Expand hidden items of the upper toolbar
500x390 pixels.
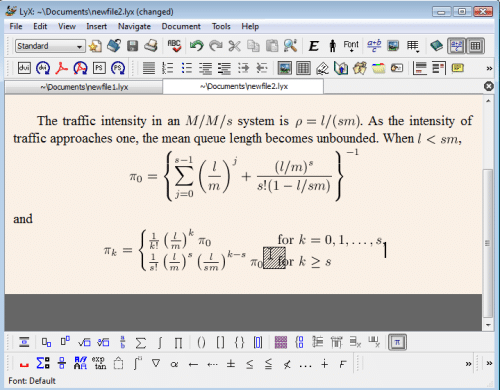pyautogui.click(x=489, y=68)
